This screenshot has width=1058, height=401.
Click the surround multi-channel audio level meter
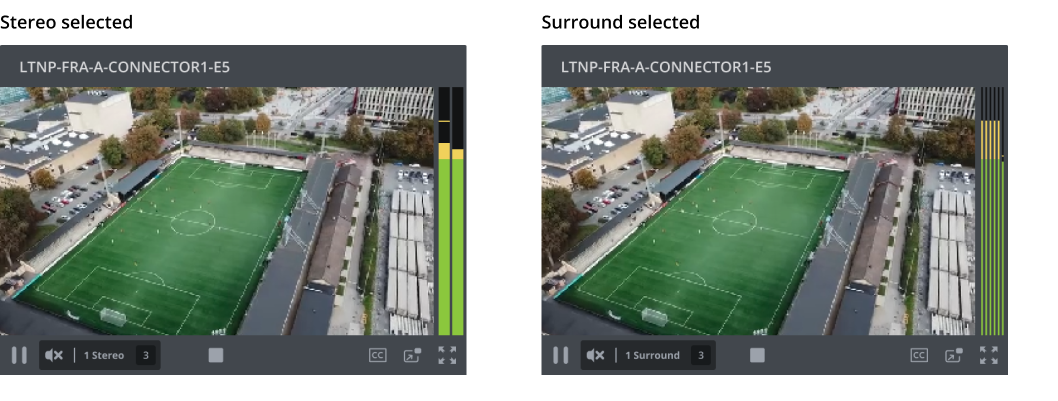coord(992,211)
